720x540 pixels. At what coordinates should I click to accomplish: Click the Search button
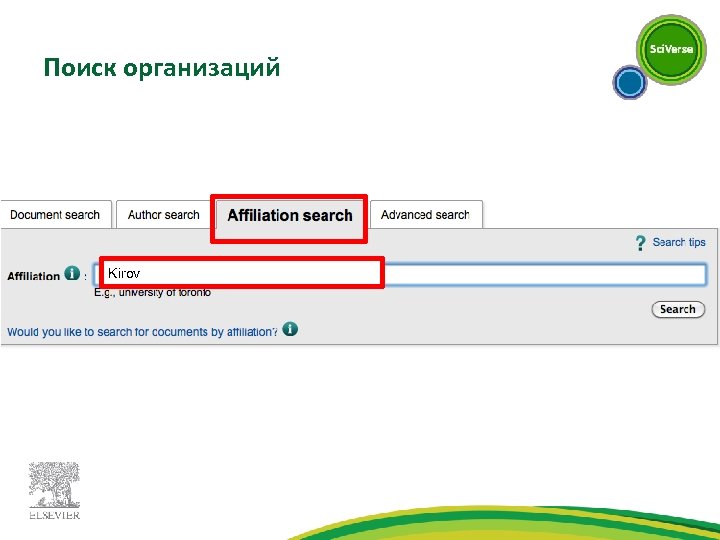coord(678,309)
